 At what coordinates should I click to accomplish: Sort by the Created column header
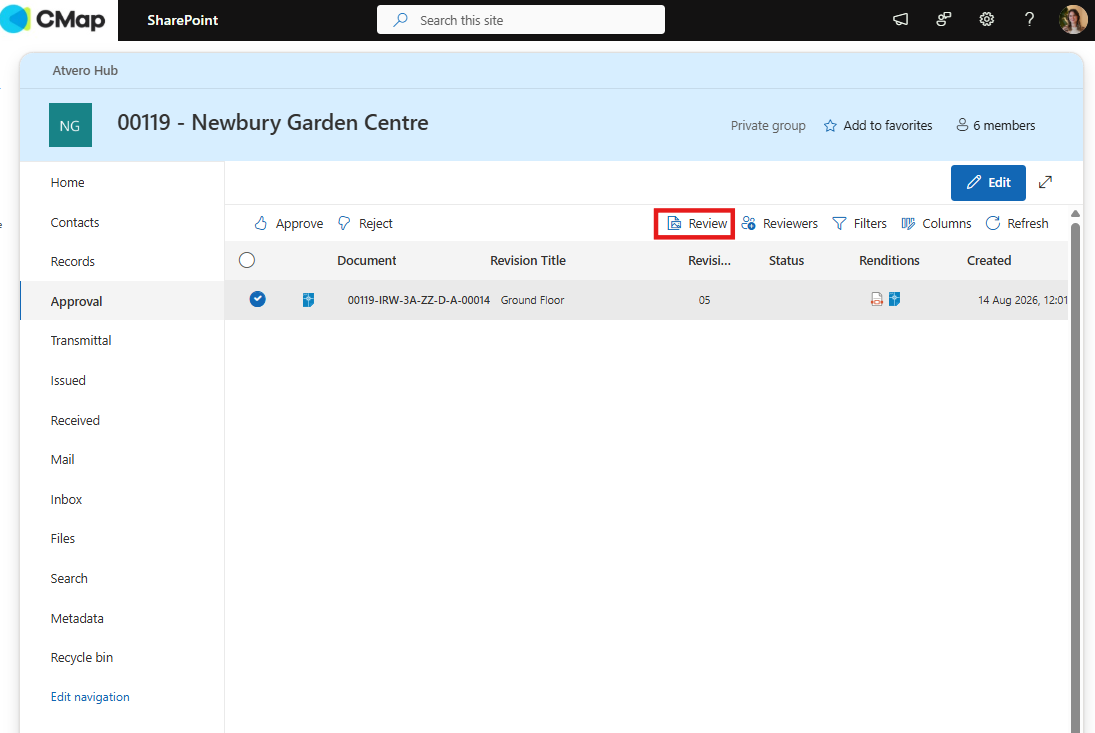989,260
